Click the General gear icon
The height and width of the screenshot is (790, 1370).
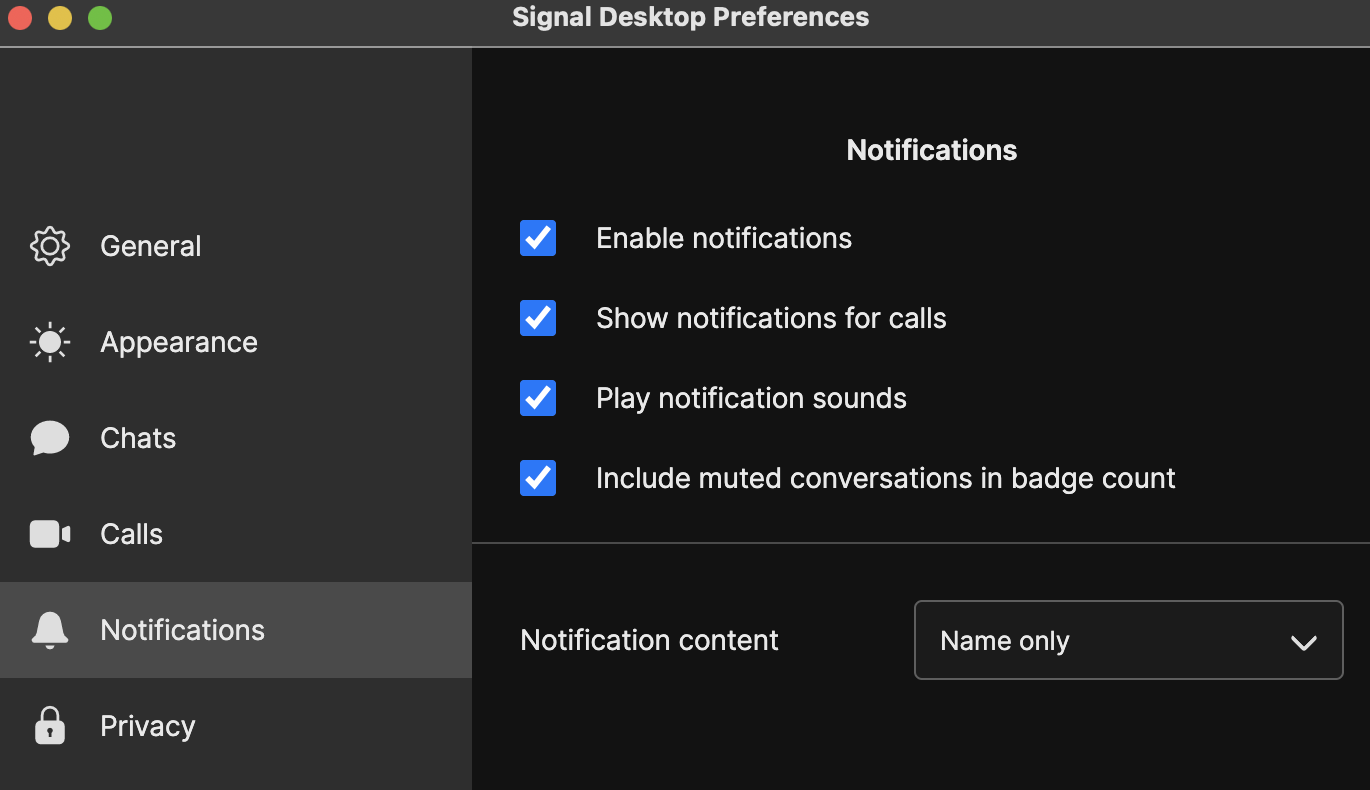[48, 245]
